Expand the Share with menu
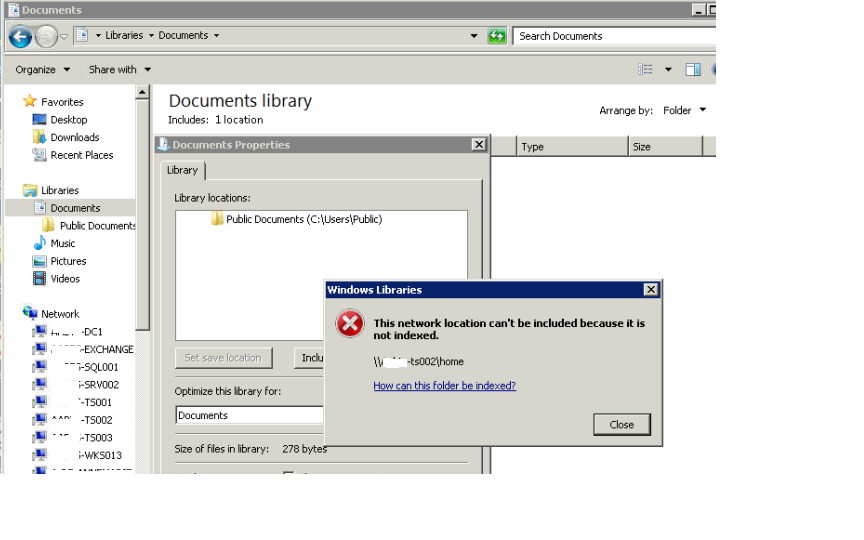This screenshot has width=864, height=540. pyautogui.click(x=120, y=69)
